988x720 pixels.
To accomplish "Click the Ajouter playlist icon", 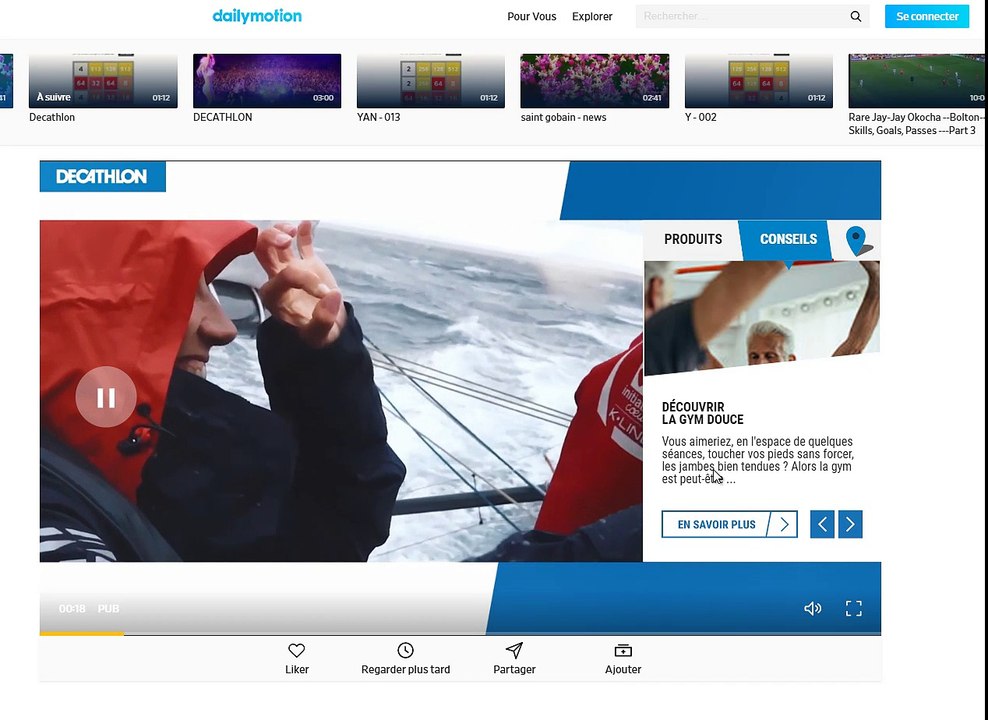I will tap(623, 650).
